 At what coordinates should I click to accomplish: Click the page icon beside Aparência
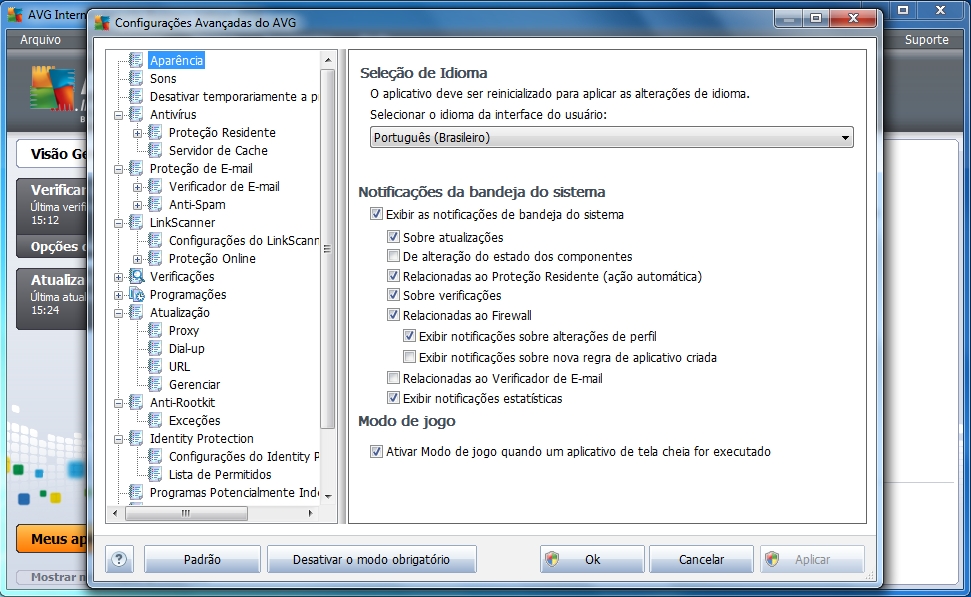pos(136,60)
